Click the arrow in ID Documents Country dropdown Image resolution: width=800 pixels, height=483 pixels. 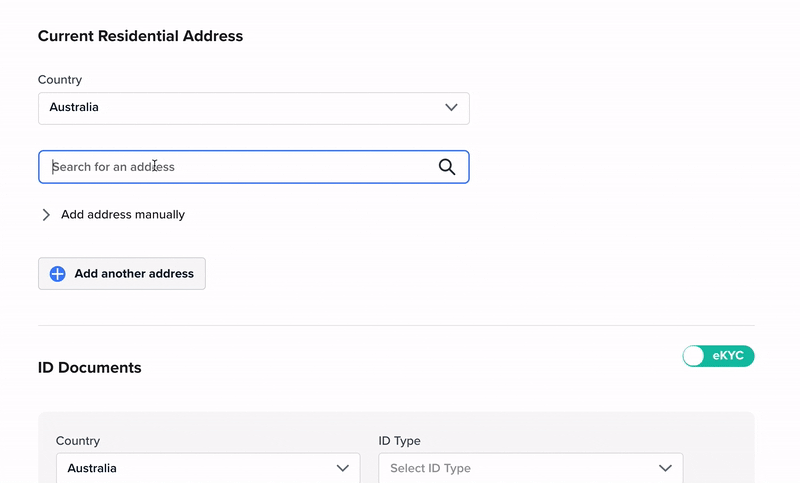pyautogui.click(x=343, y=468)
